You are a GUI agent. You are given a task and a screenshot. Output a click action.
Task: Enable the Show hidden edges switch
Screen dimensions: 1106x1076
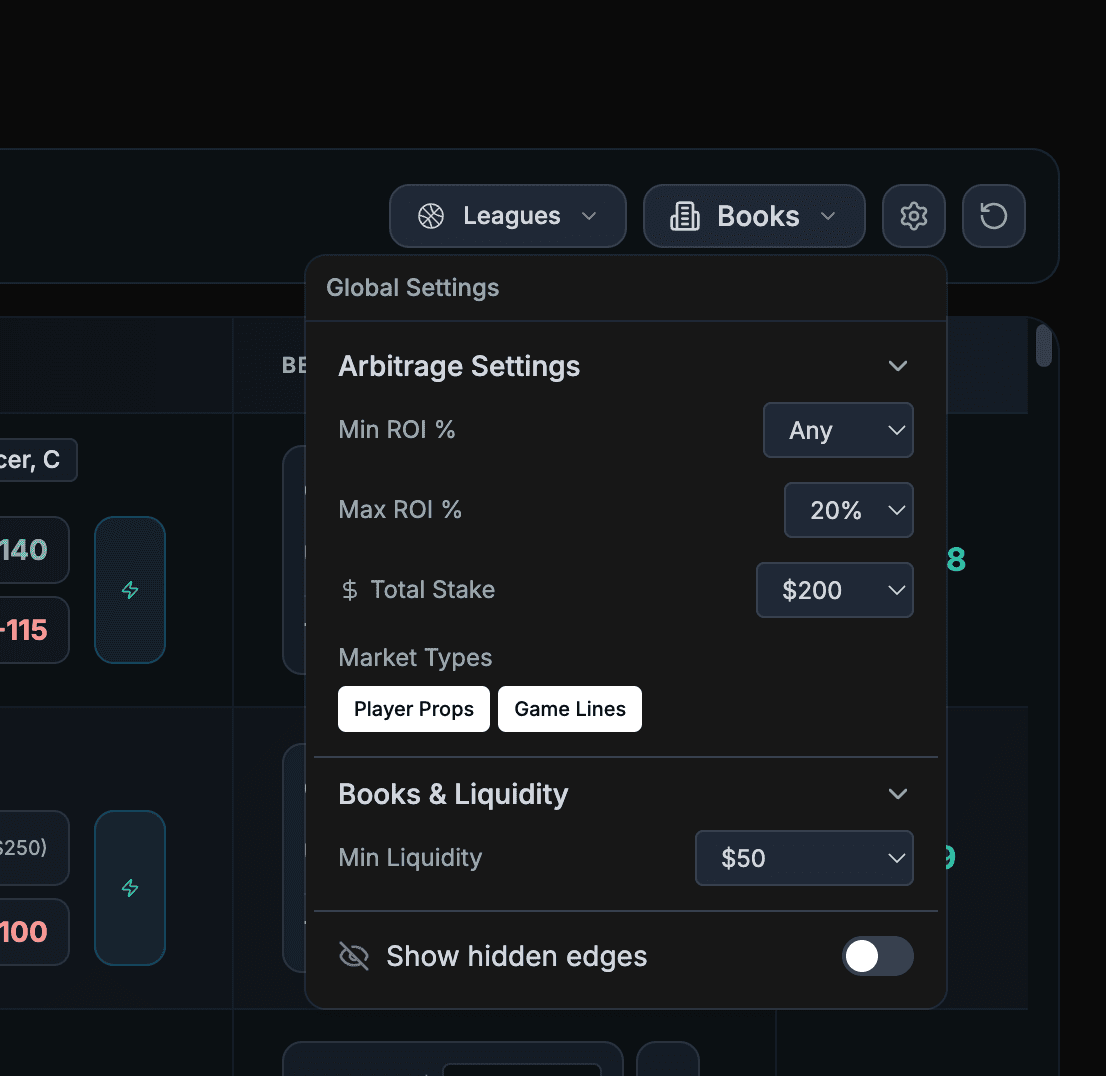(x=877, y=956)
